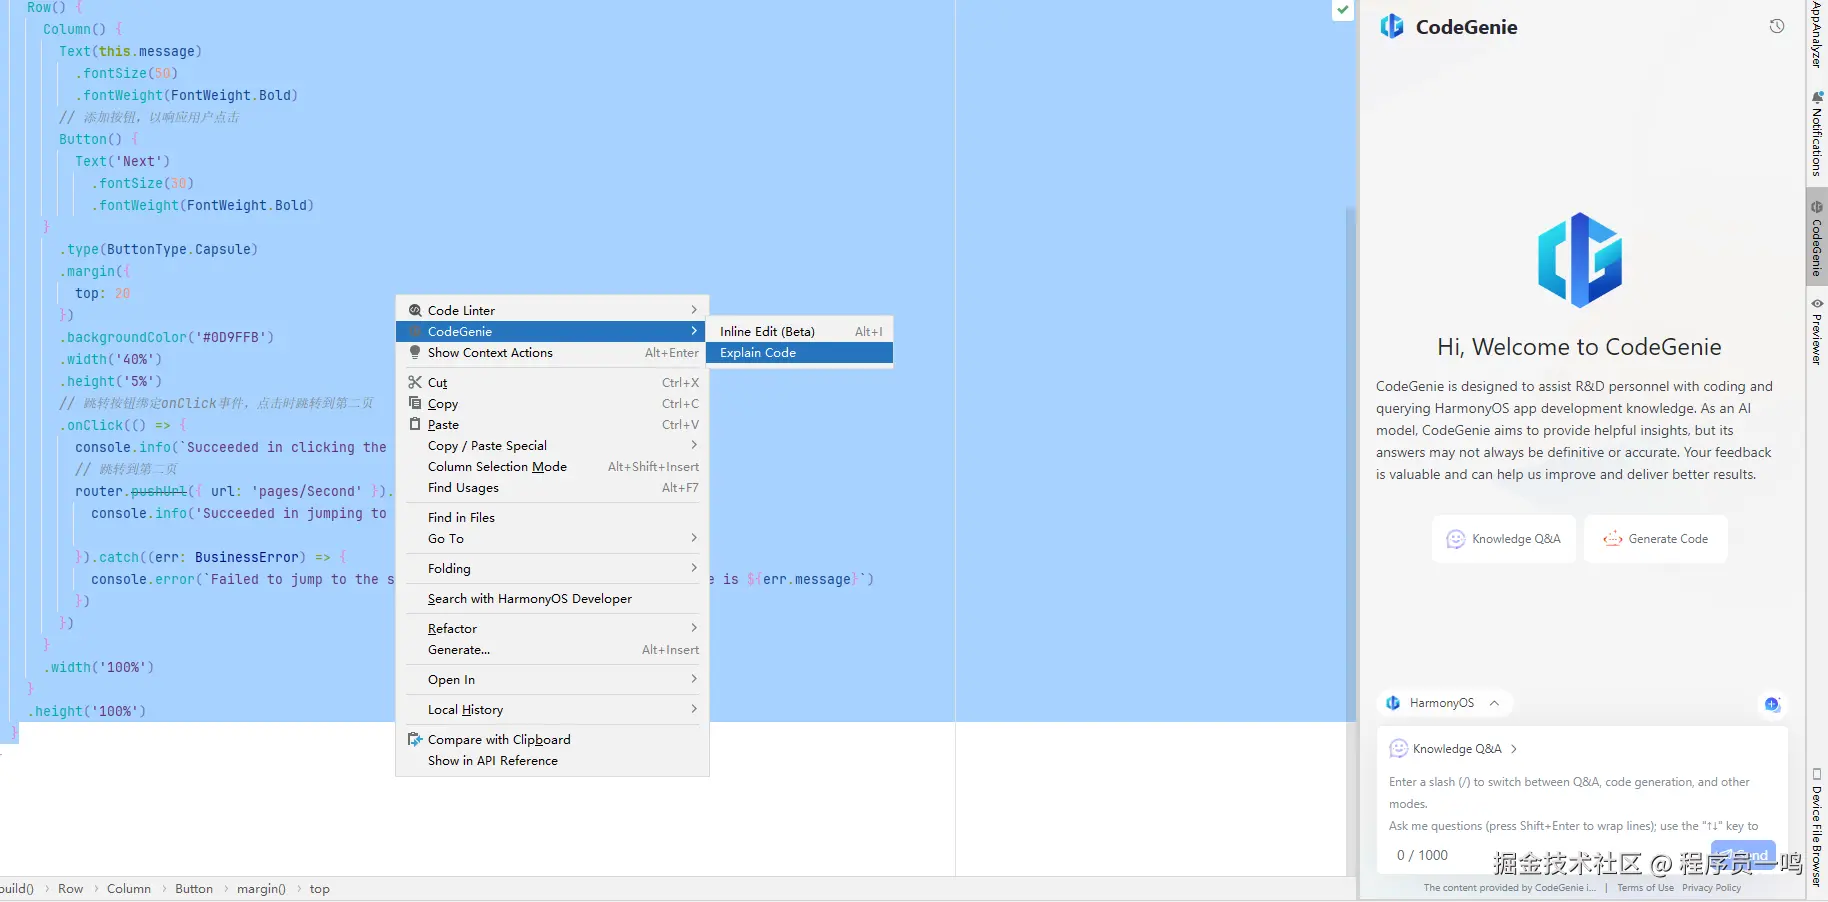Click the Knowledge Q&A welcome card button
This screenshot has height=902, width=1828.
[1504, 539]
